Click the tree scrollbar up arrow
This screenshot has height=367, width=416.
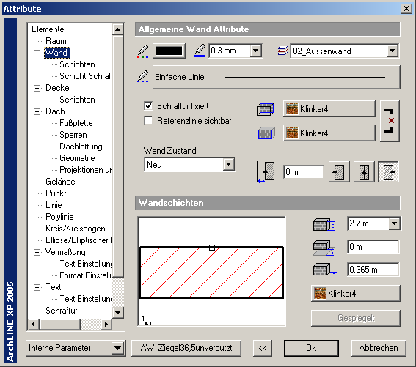pos(117,29)
